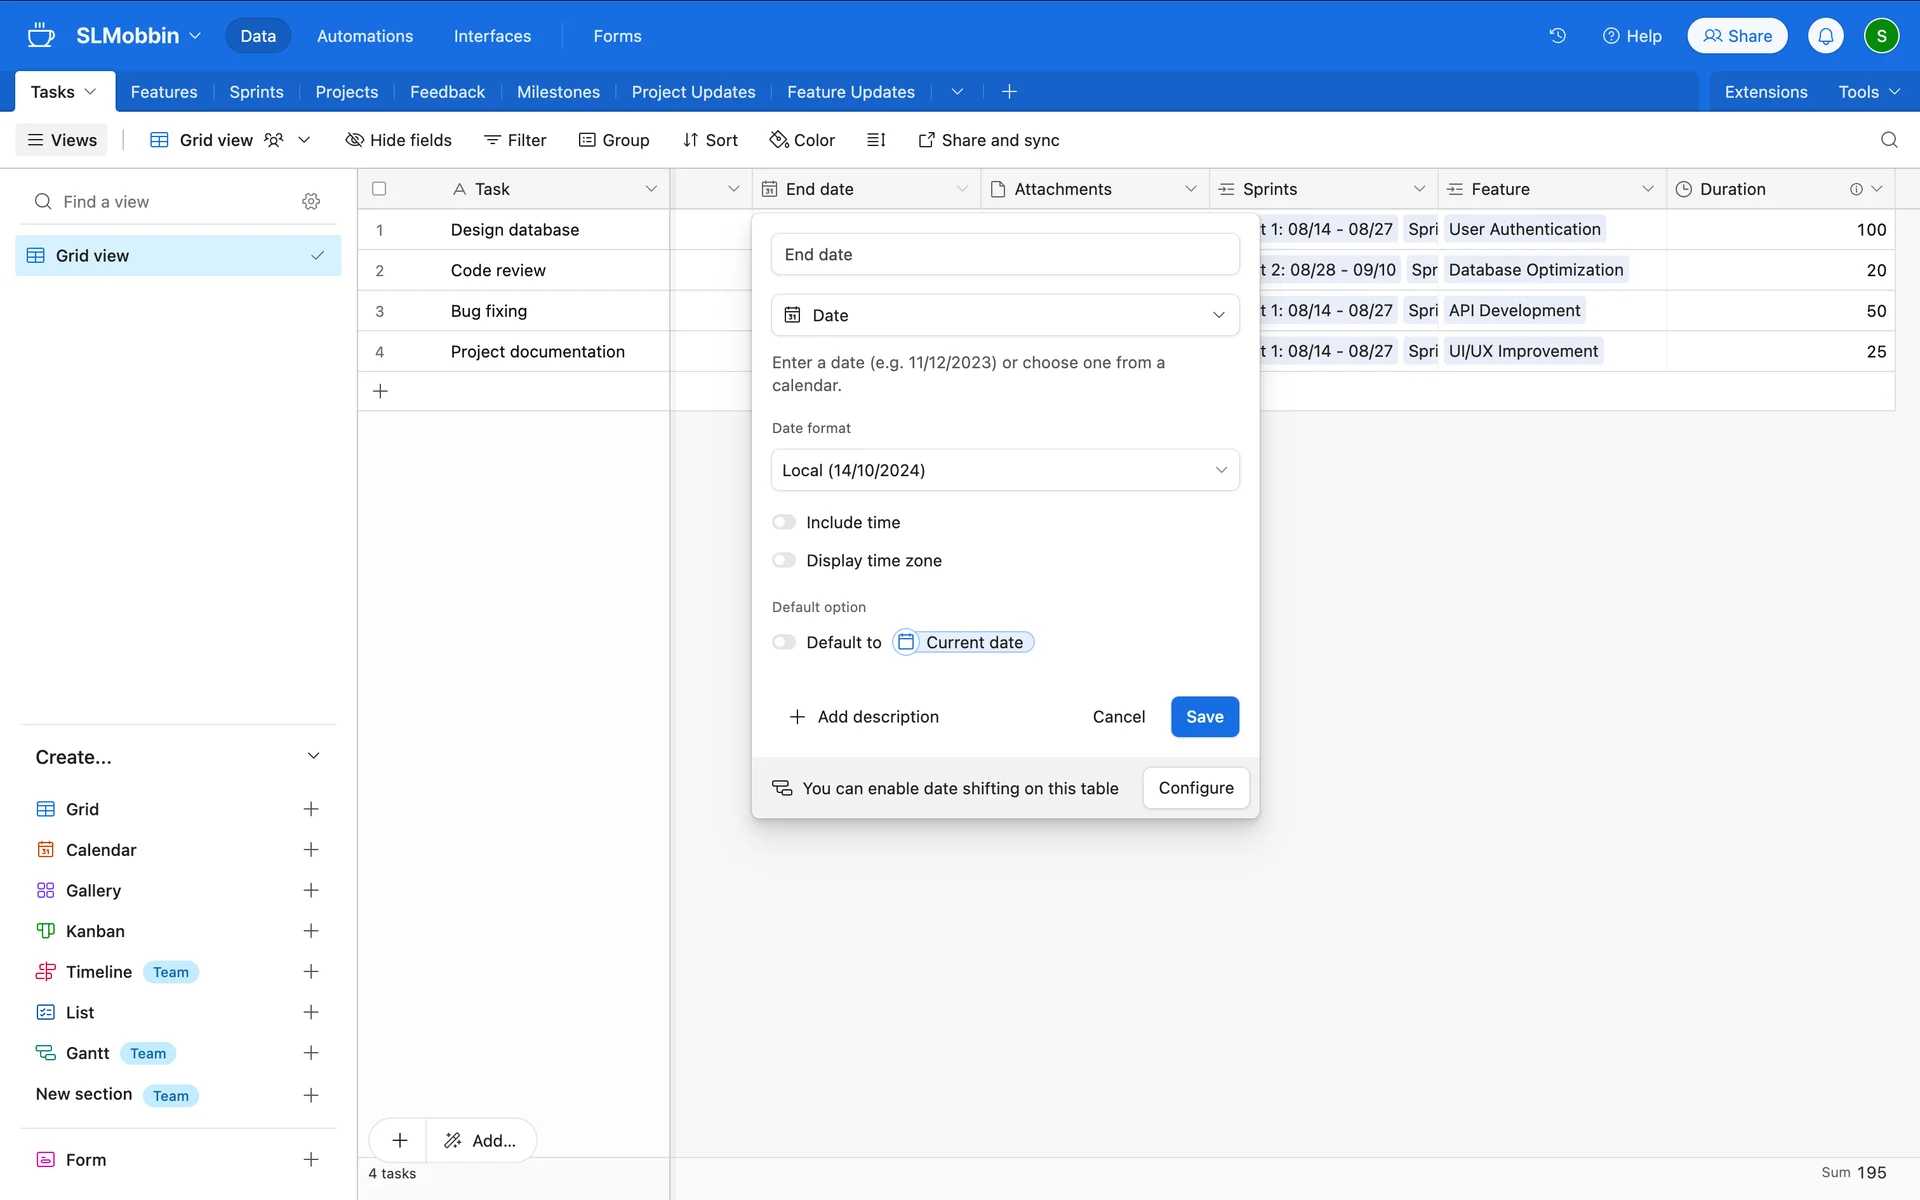The height and width of the screenshot is (1200, 1920).
Task: Select all rows header checkbox
Action: tap(379, 189)
